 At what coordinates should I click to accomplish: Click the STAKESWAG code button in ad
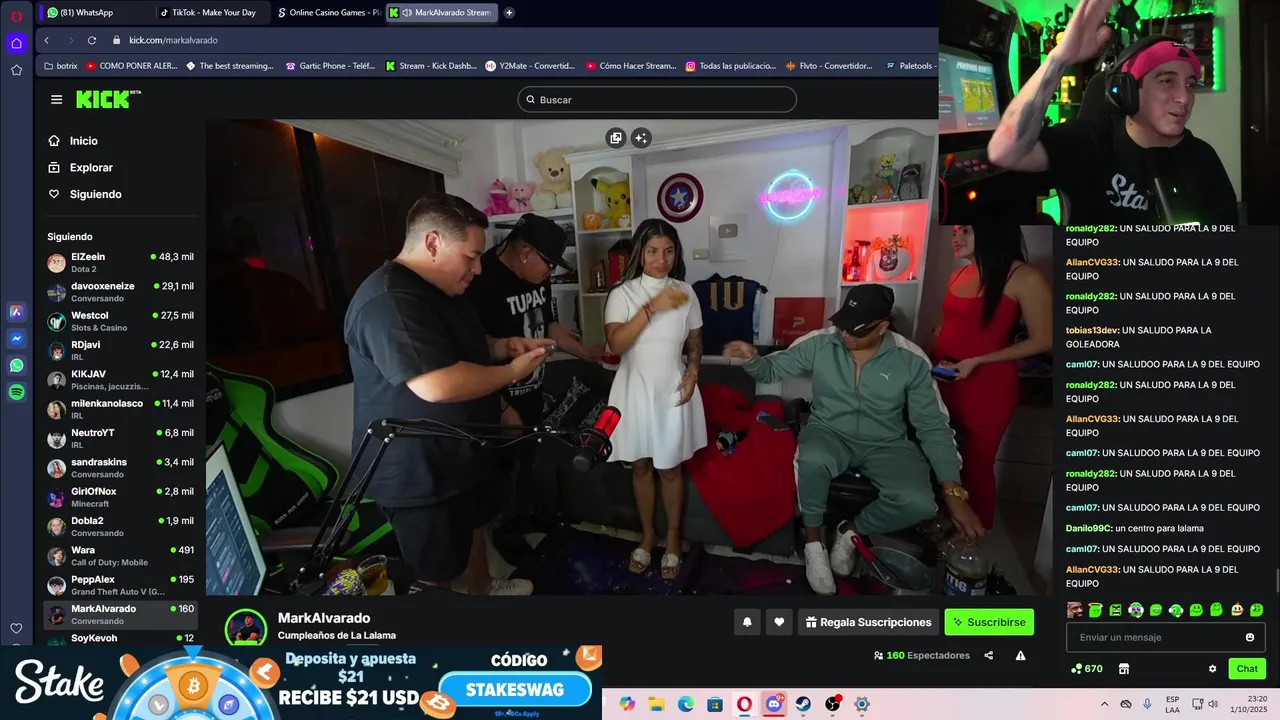(515, 689)
